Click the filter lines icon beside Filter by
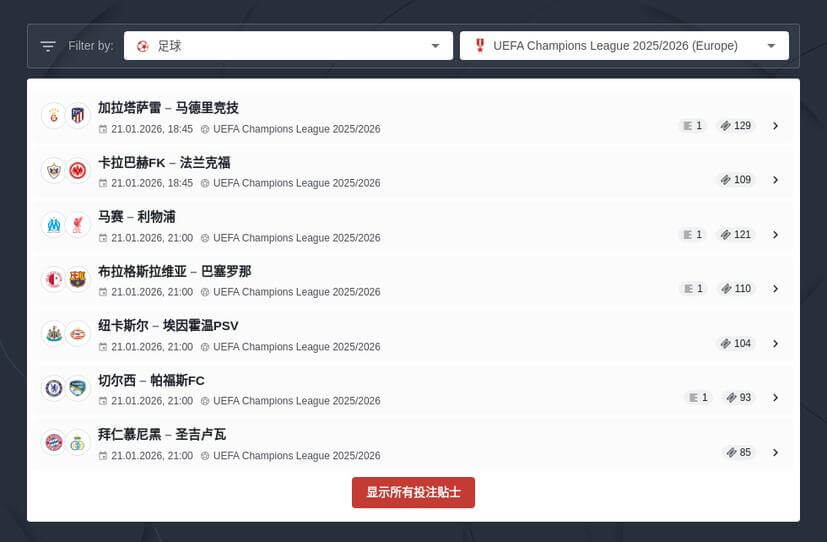This screenshot has width=827, height=542. coord(48,46)
